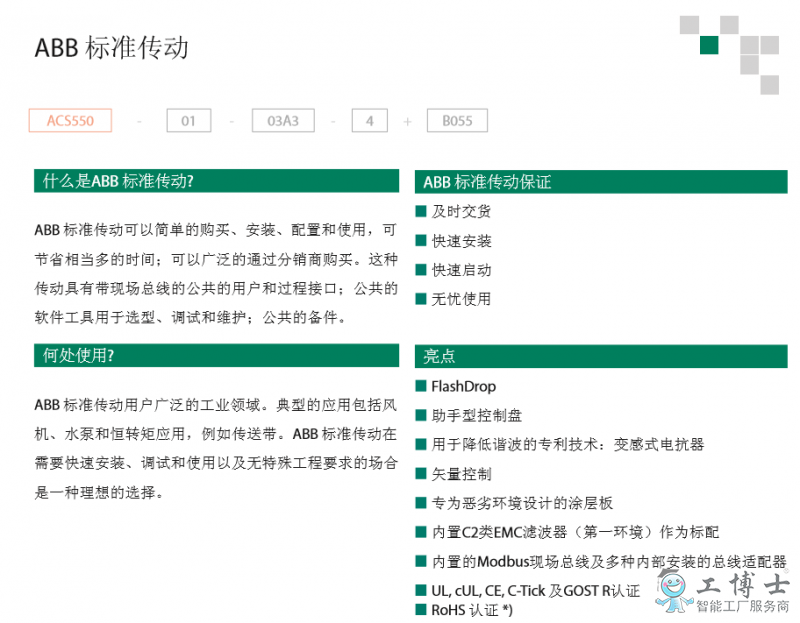Select the 什么是ABB 标准传动? section header

216,181
